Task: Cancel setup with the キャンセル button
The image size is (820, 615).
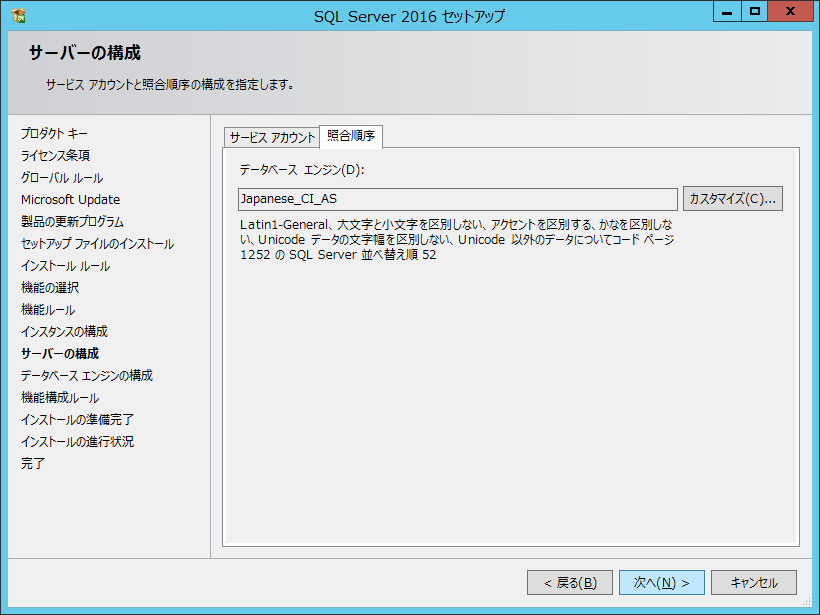Action: (754, 582)
